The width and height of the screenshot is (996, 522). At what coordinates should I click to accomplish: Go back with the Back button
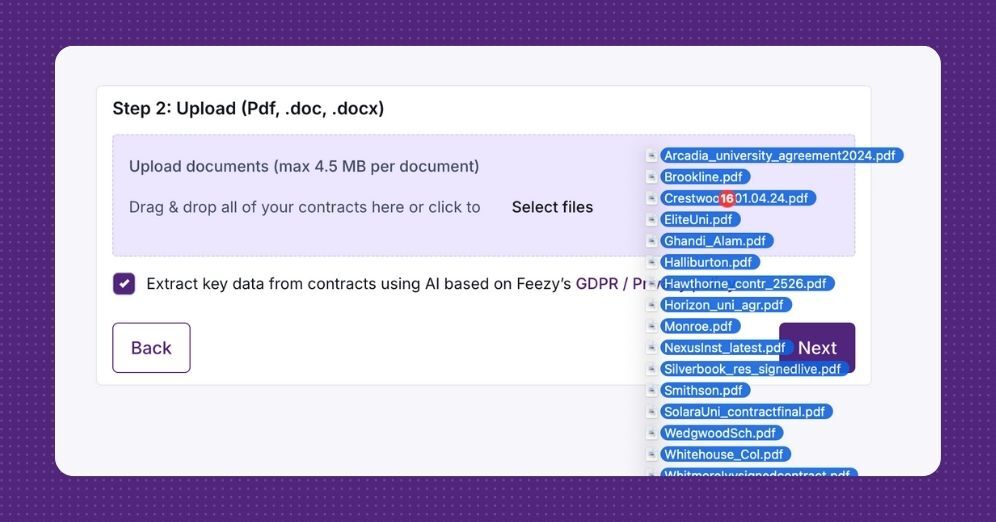[x=151, y=347]
